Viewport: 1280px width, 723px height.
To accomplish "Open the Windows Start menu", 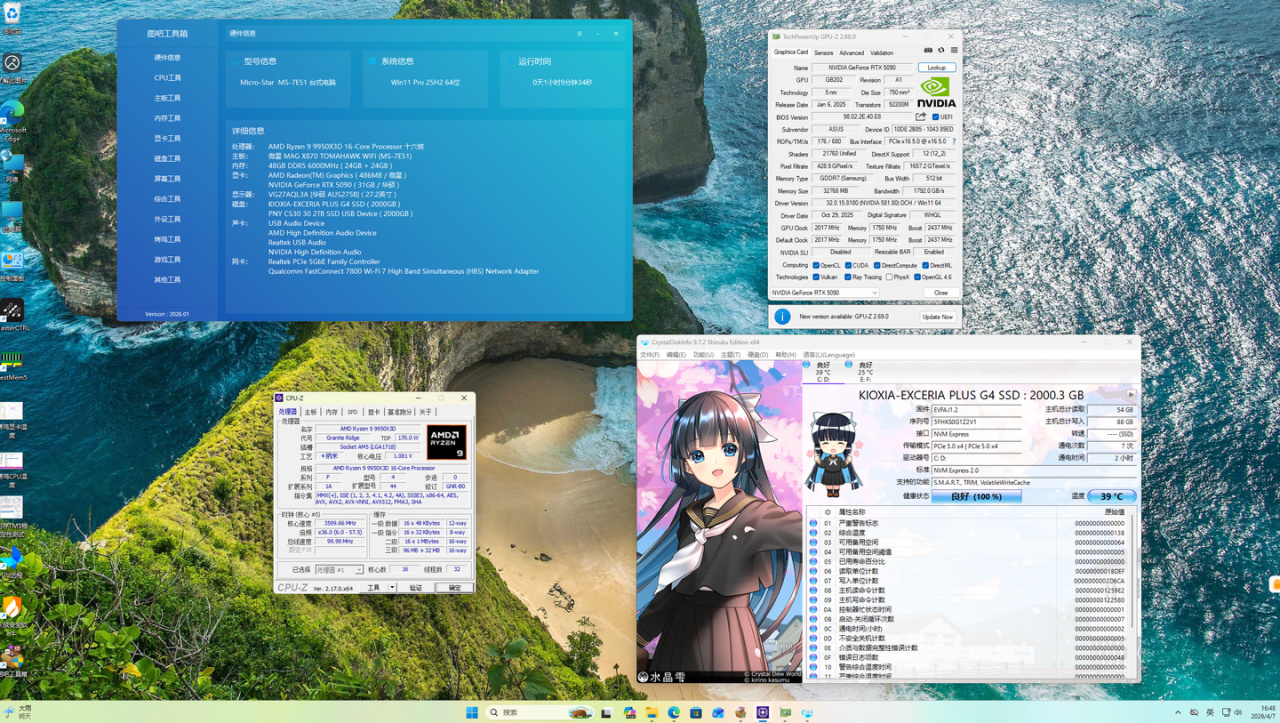I will [x=471, y=712].
